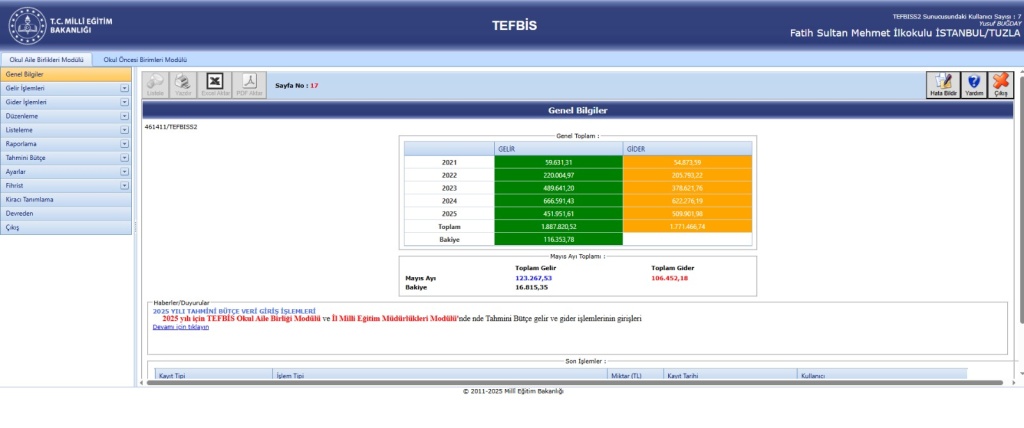
Task: Expand the Tahmini Bütçe sidebar section
Action: coord(124,158)
